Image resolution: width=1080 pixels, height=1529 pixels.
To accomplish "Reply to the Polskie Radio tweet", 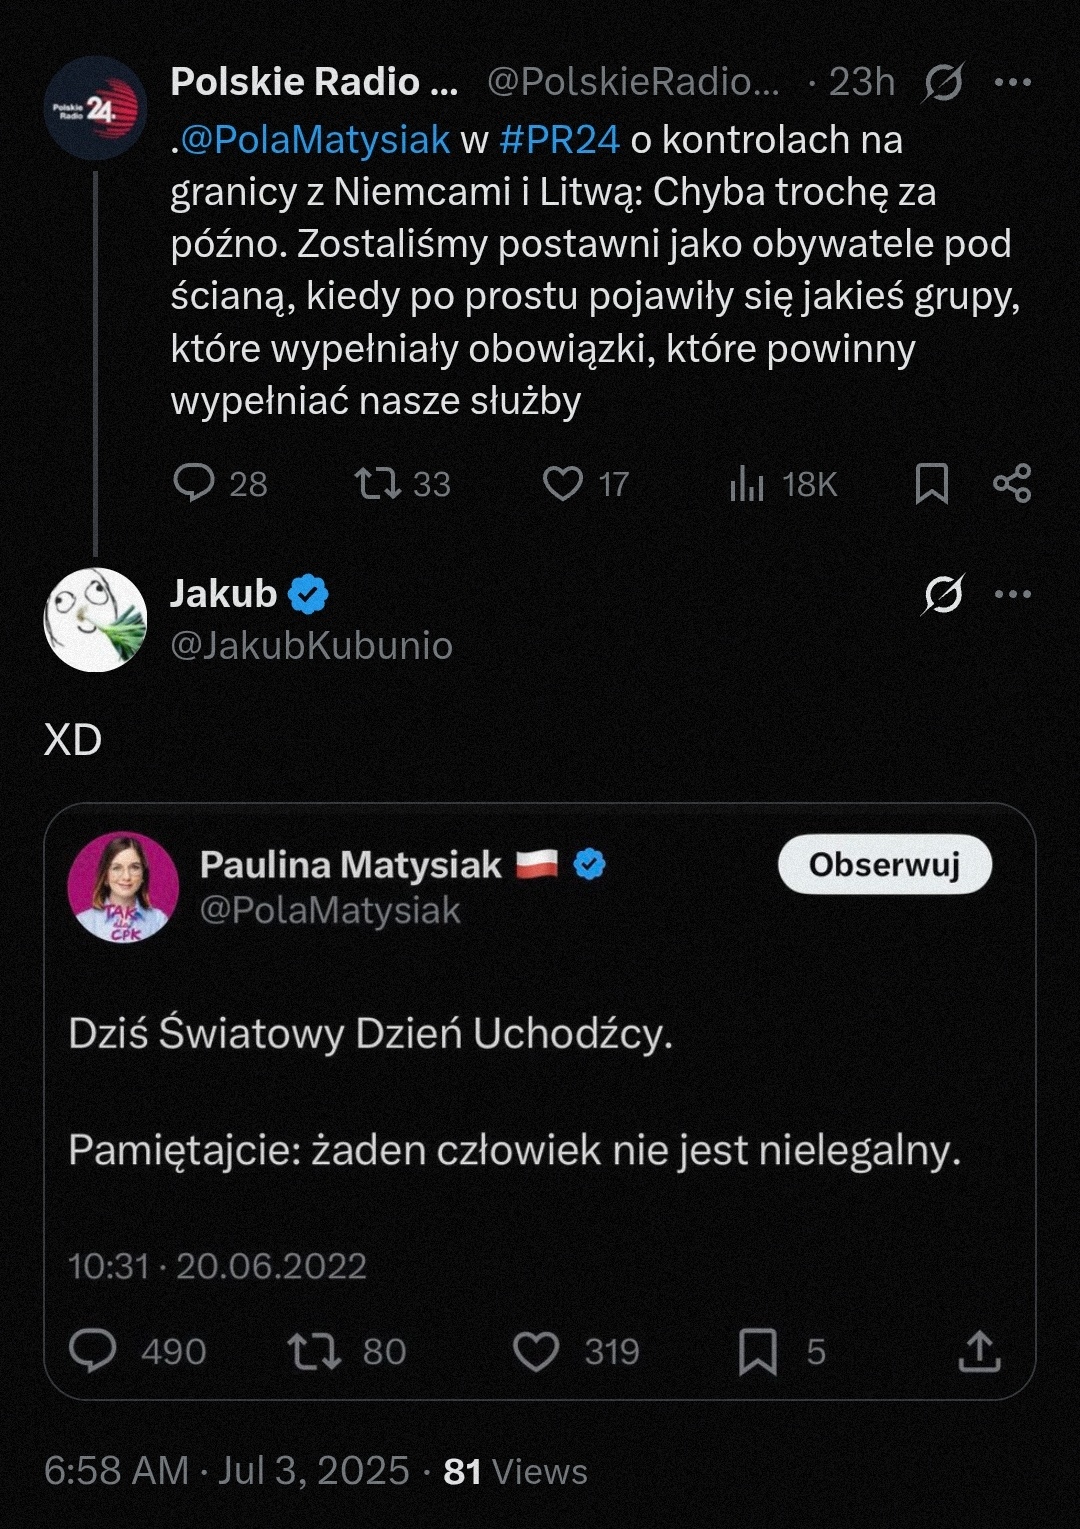I will 194,483.
